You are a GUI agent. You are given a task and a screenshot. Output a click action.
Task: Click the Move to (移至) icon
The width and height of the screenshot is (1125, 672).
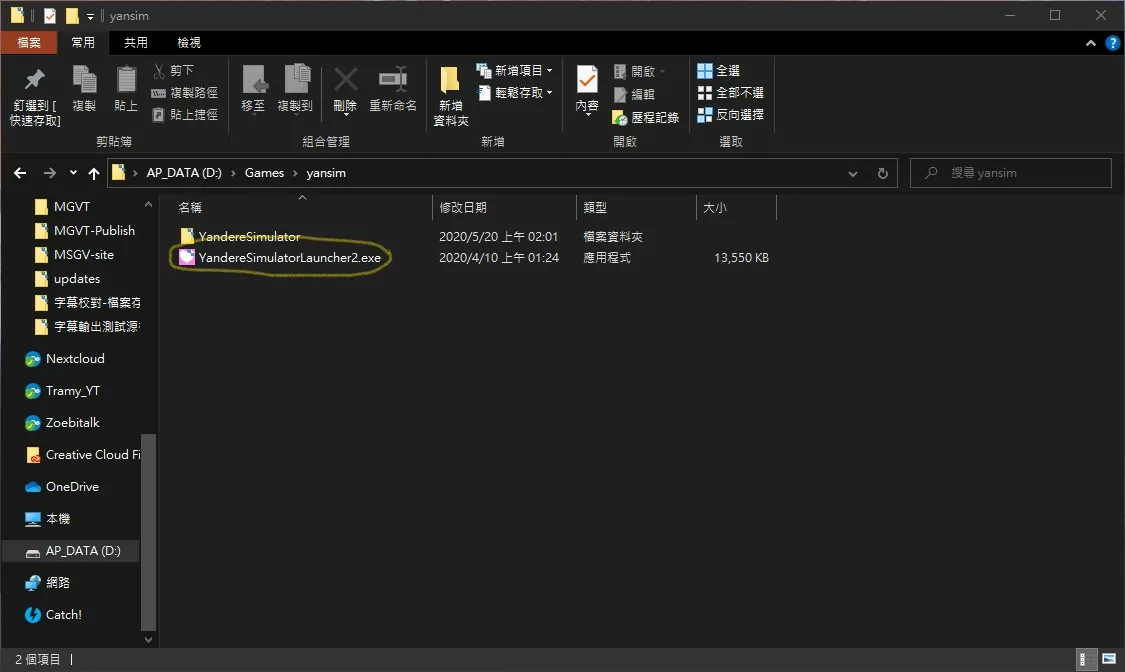253,79
